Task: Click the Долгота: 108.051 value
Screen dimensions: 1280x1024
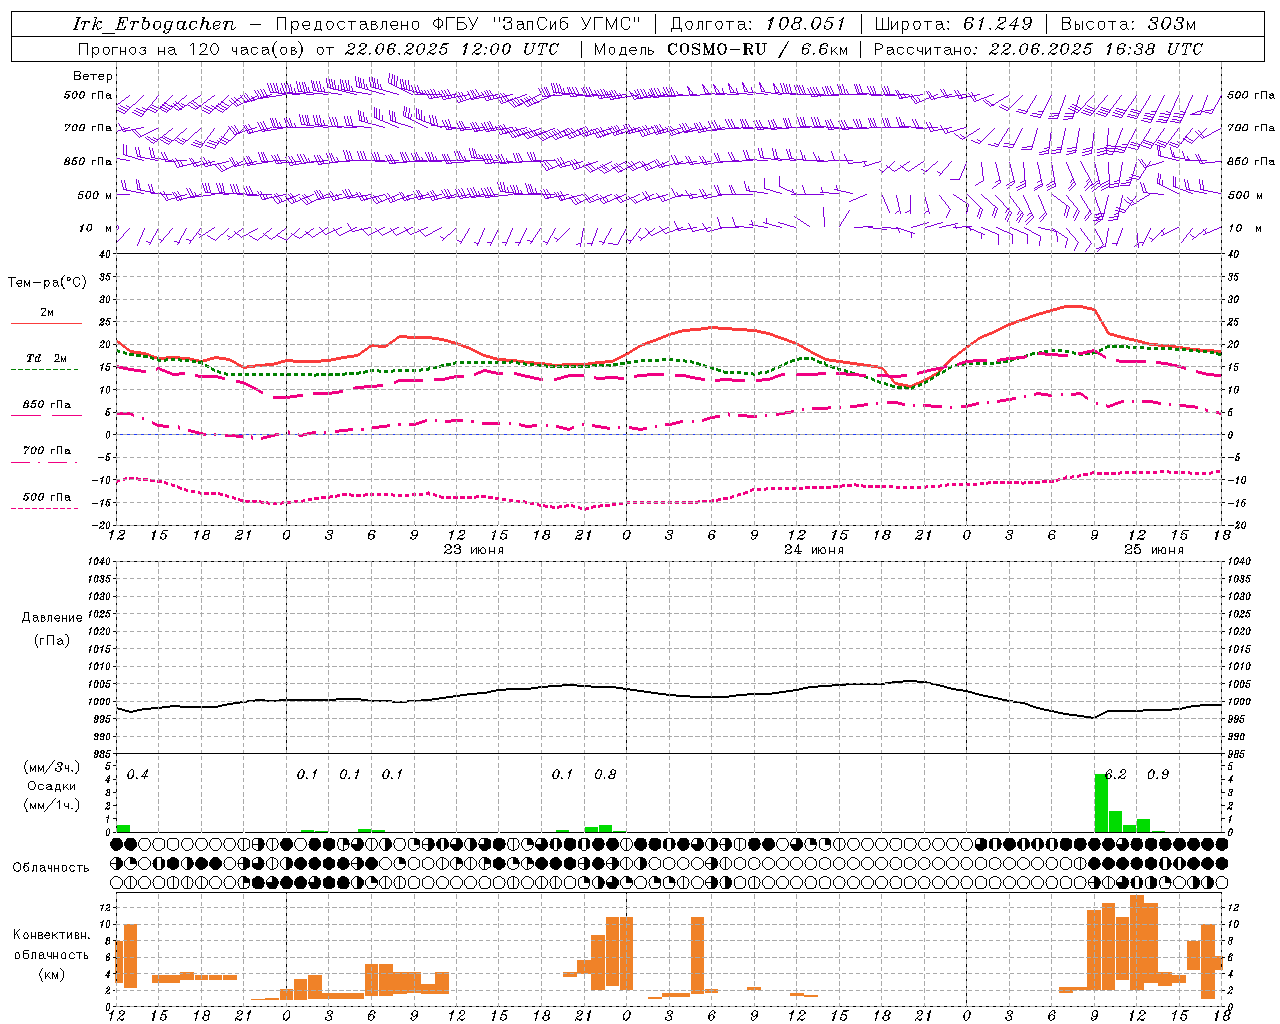Action: pyautogui.click(x=758, y=24)
